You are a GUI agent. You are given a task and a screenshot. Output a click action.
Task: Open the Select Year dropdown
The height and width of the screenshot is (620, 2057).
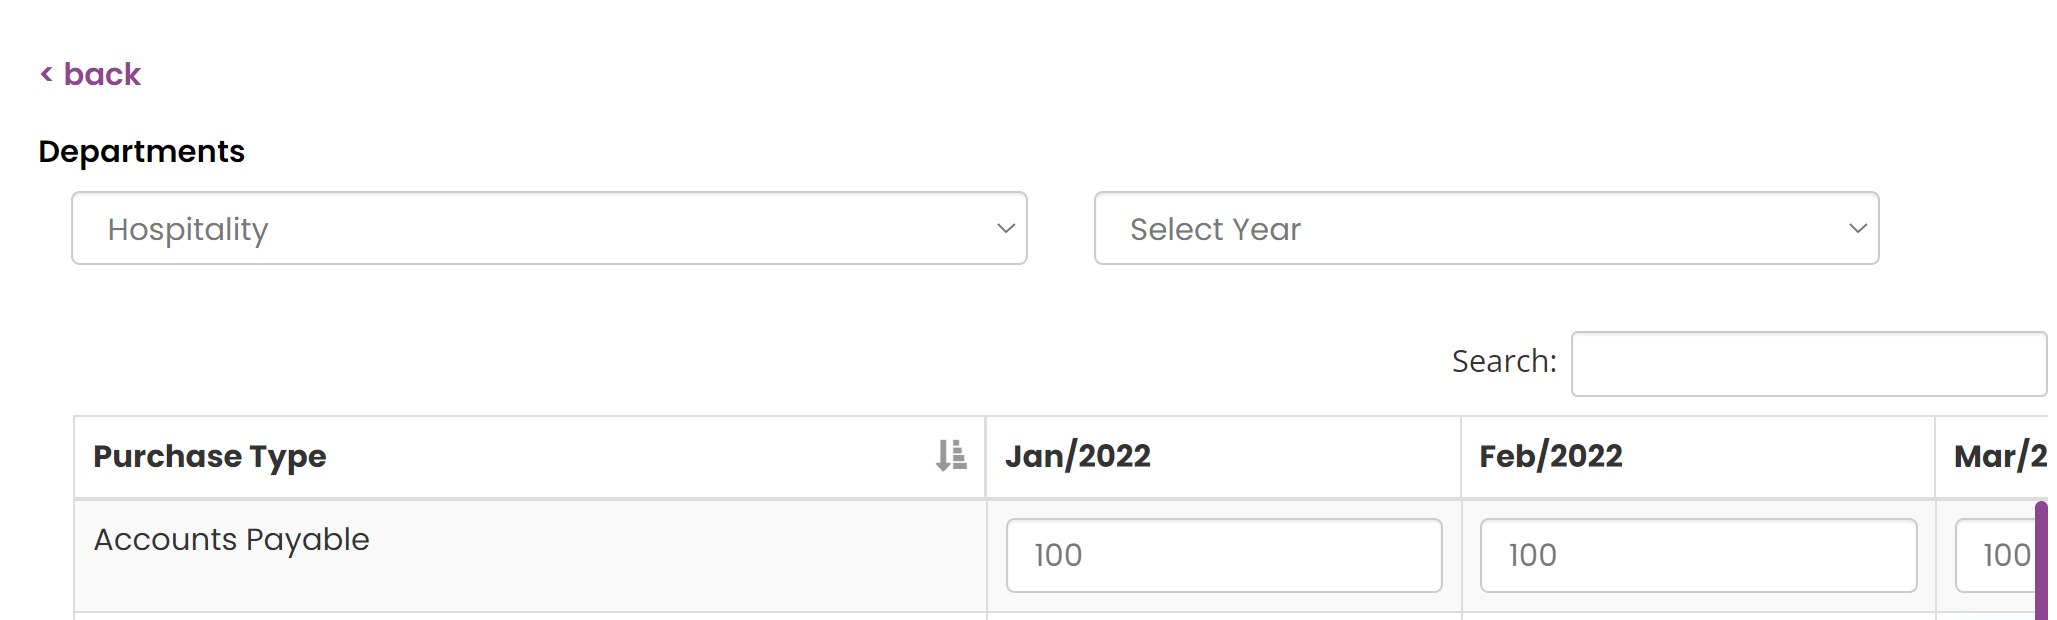[1486, 228]
